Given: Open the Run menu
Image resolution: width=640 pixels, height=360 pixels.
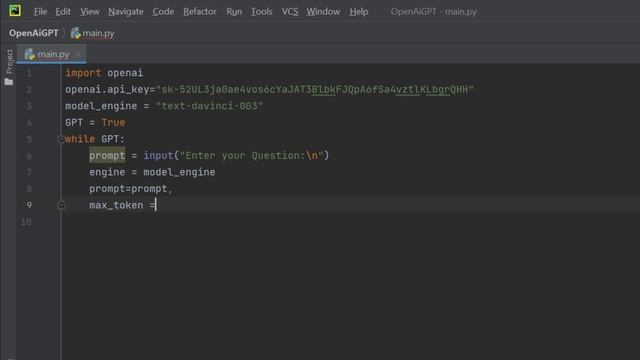Looking at the screenshot, I should [x=234, y=11].
